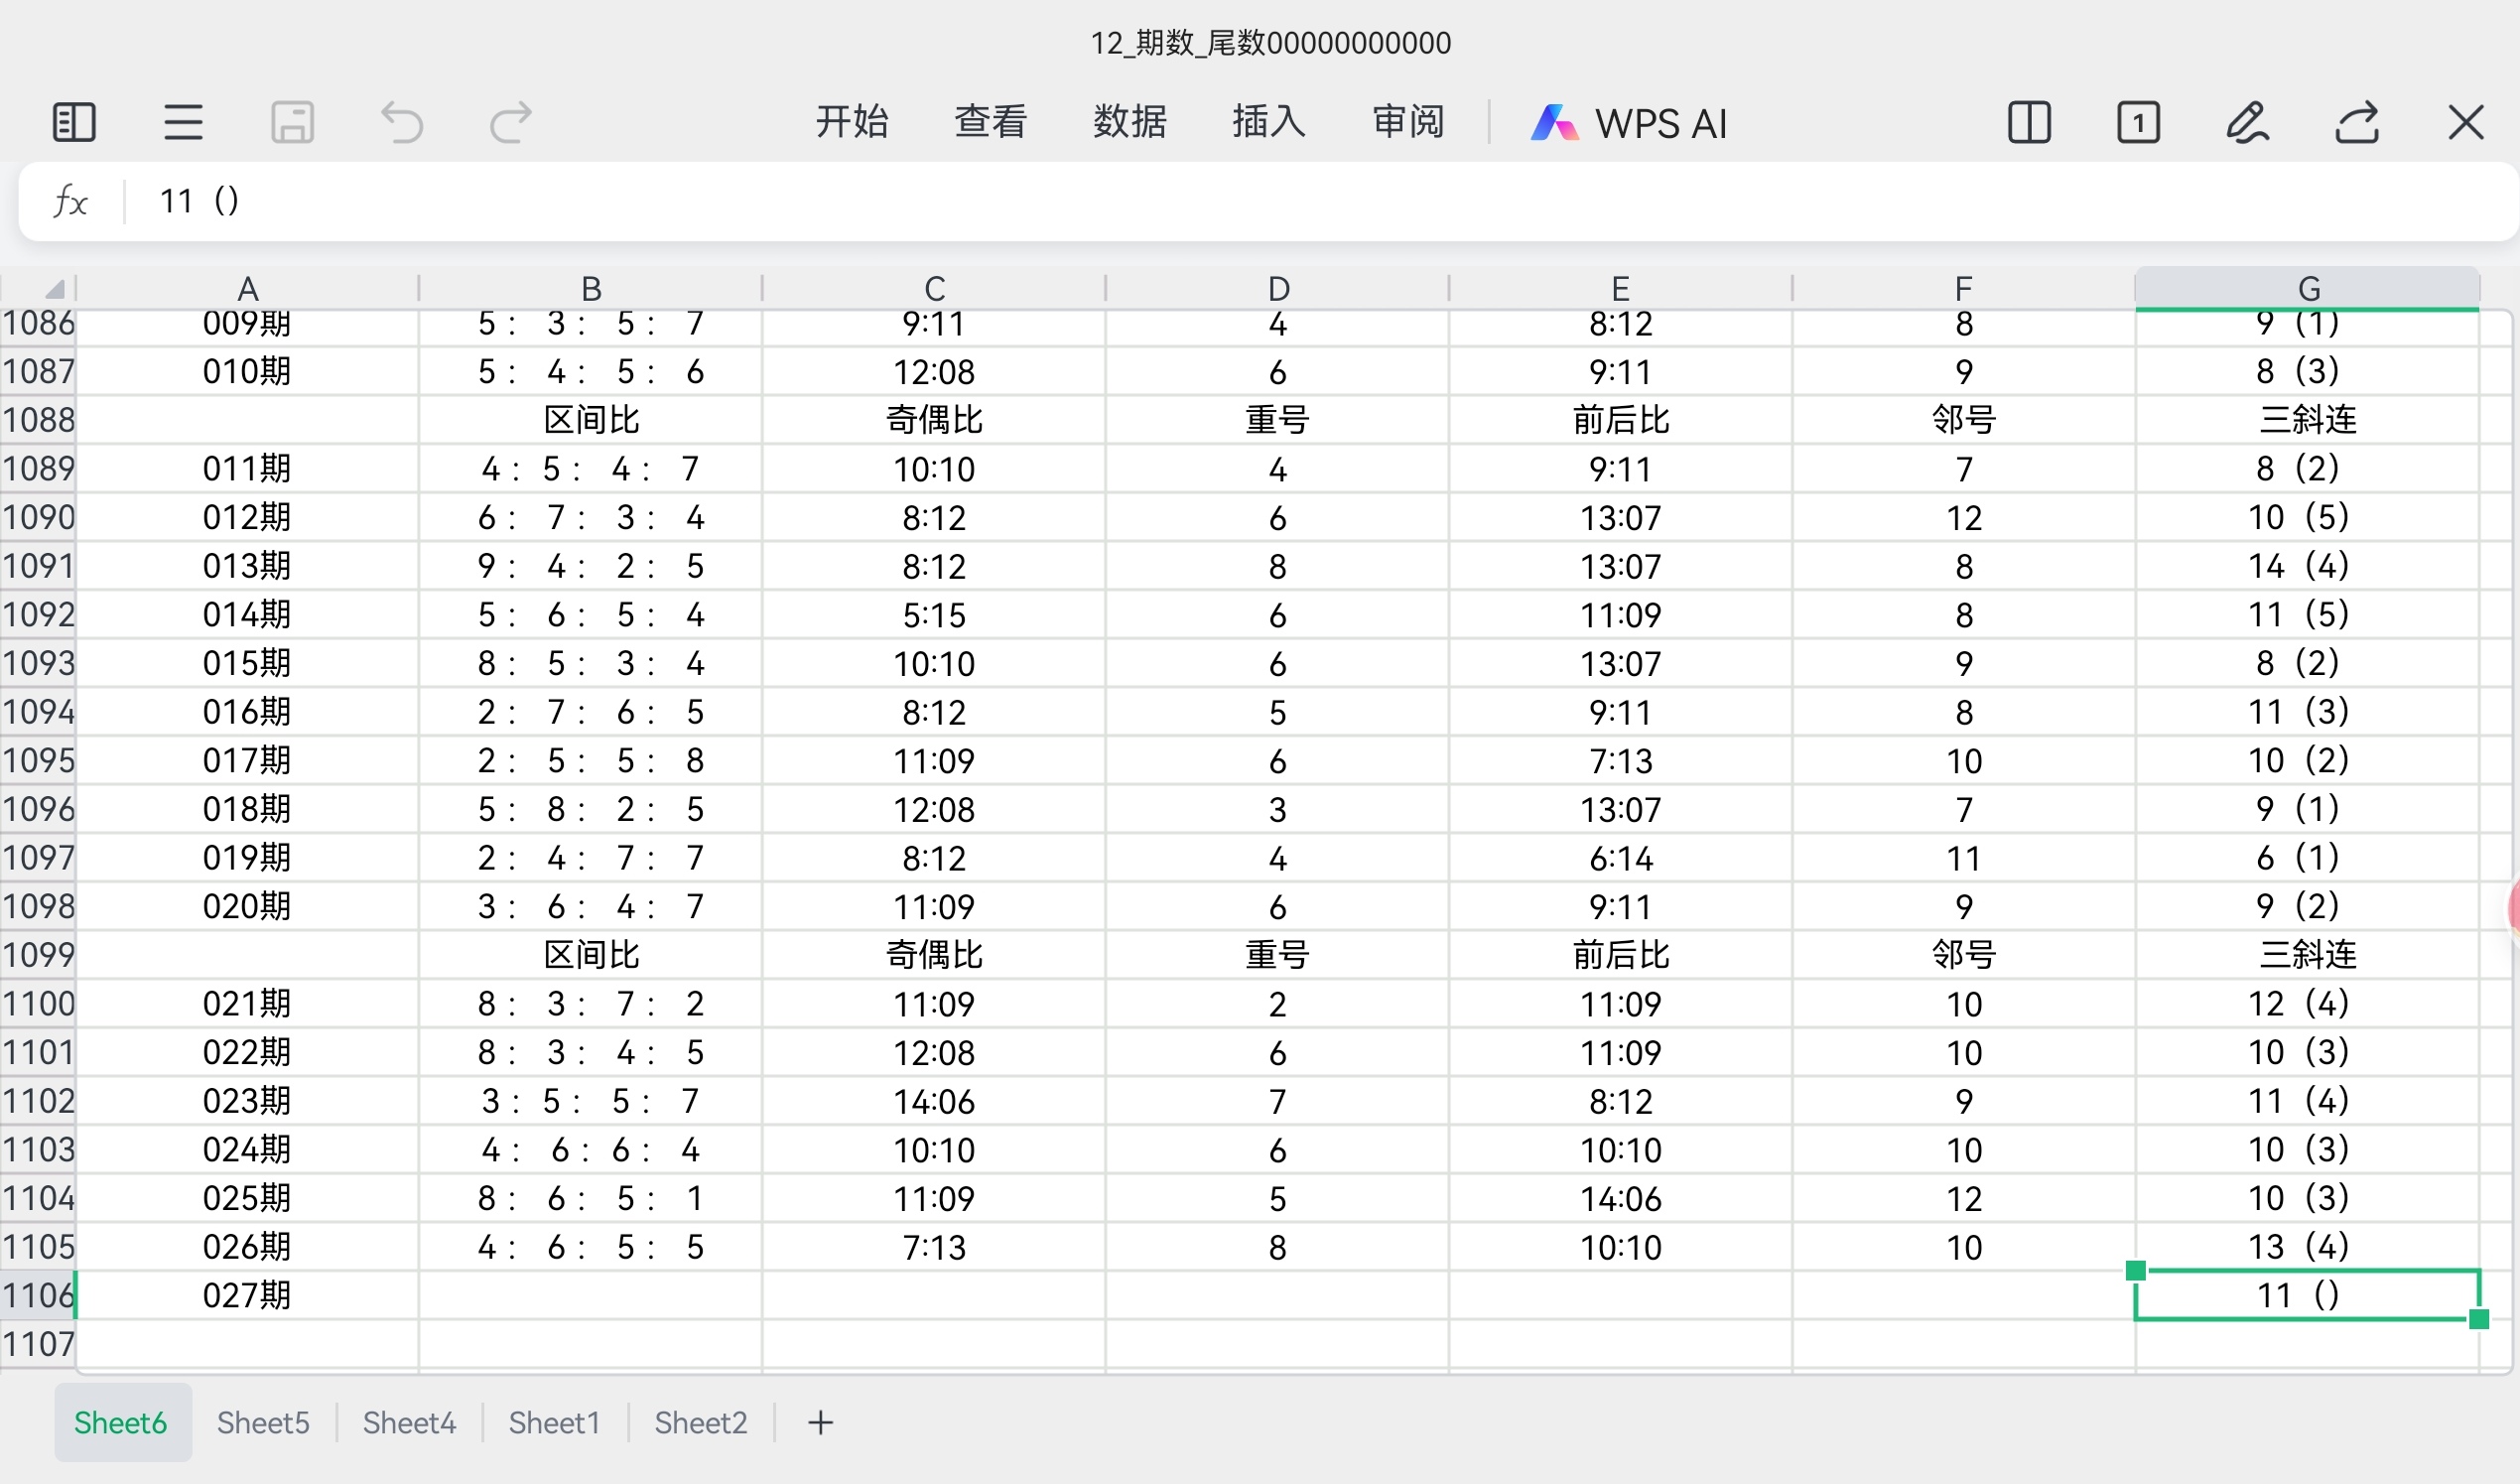This screenshot has height=1484, width=2520.
Task: Open the 开始 menu tab
Action: click(851, 122)
